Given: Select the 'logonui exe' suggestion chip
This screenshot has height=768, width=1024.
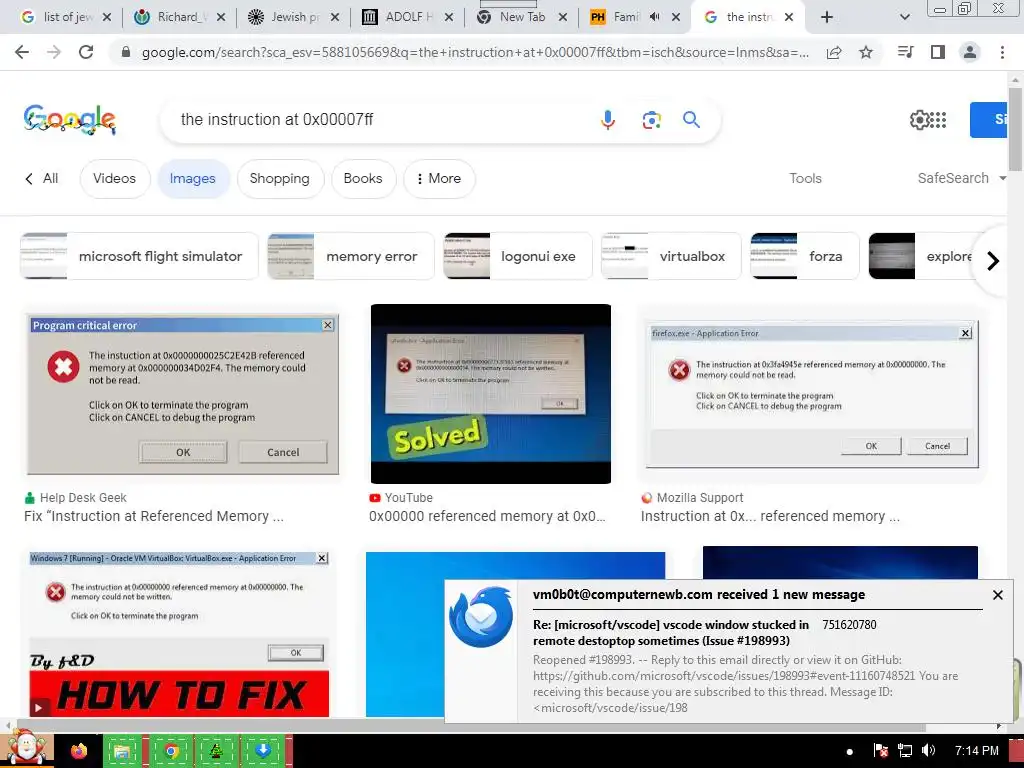Looking at the screenshot, I should click(517, 256).
